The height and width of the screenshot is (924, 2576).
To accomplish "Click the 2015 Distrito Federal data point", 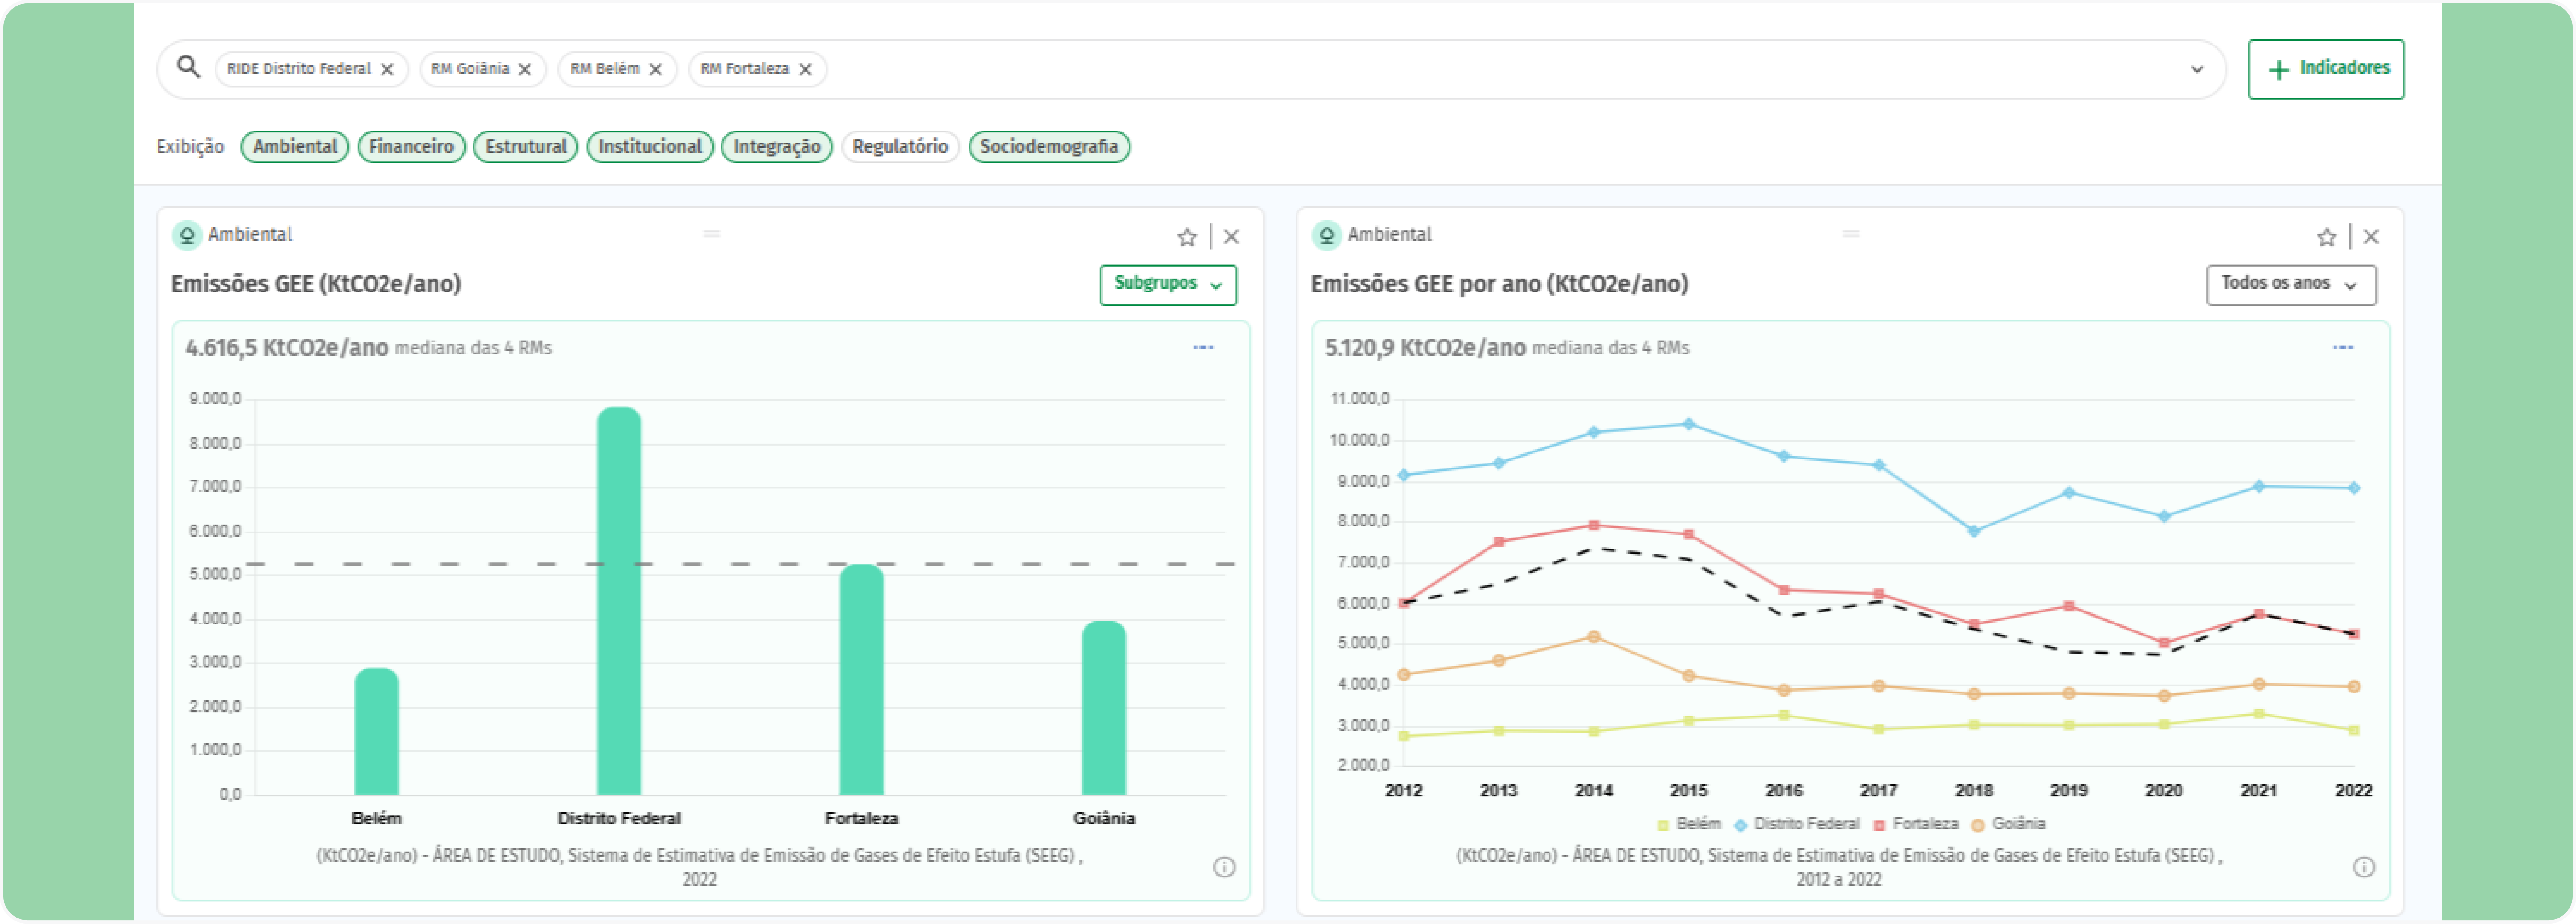I will tap(1689, 424).
